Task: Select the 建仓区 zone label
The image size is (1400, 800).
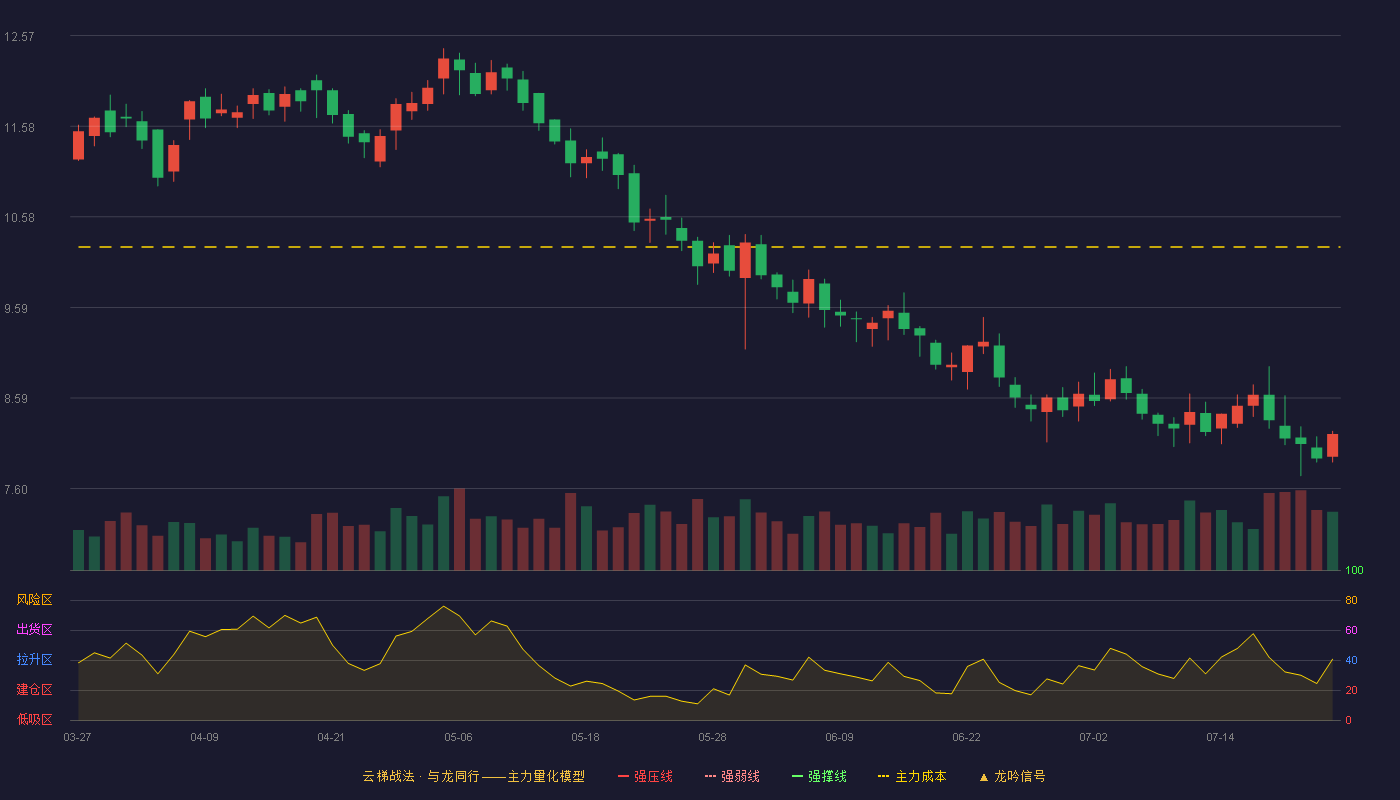Action: 34,690
